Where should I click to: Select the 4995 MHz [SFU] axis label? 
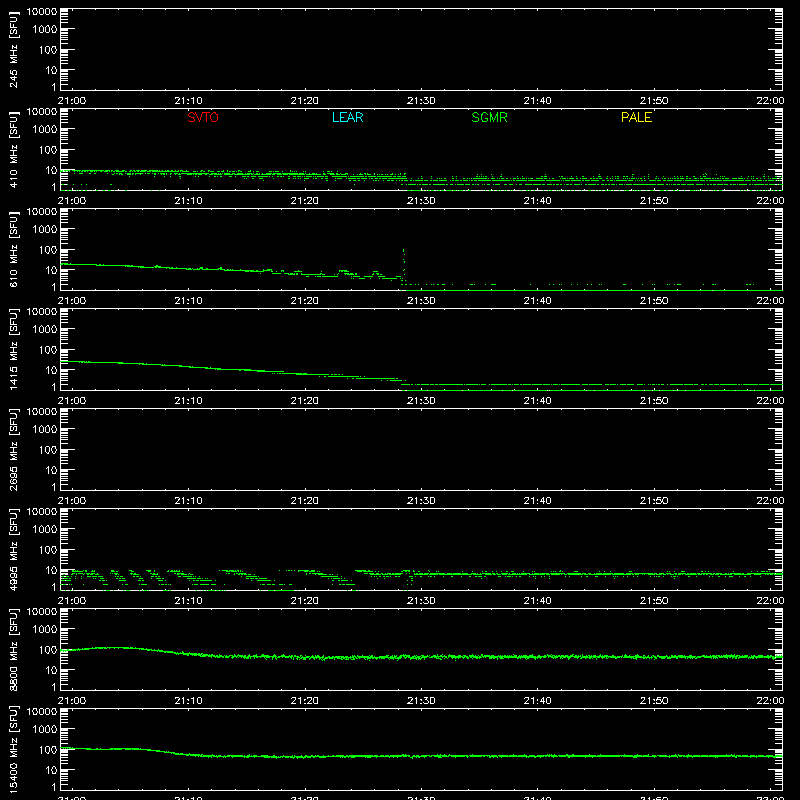pos(13,549)
